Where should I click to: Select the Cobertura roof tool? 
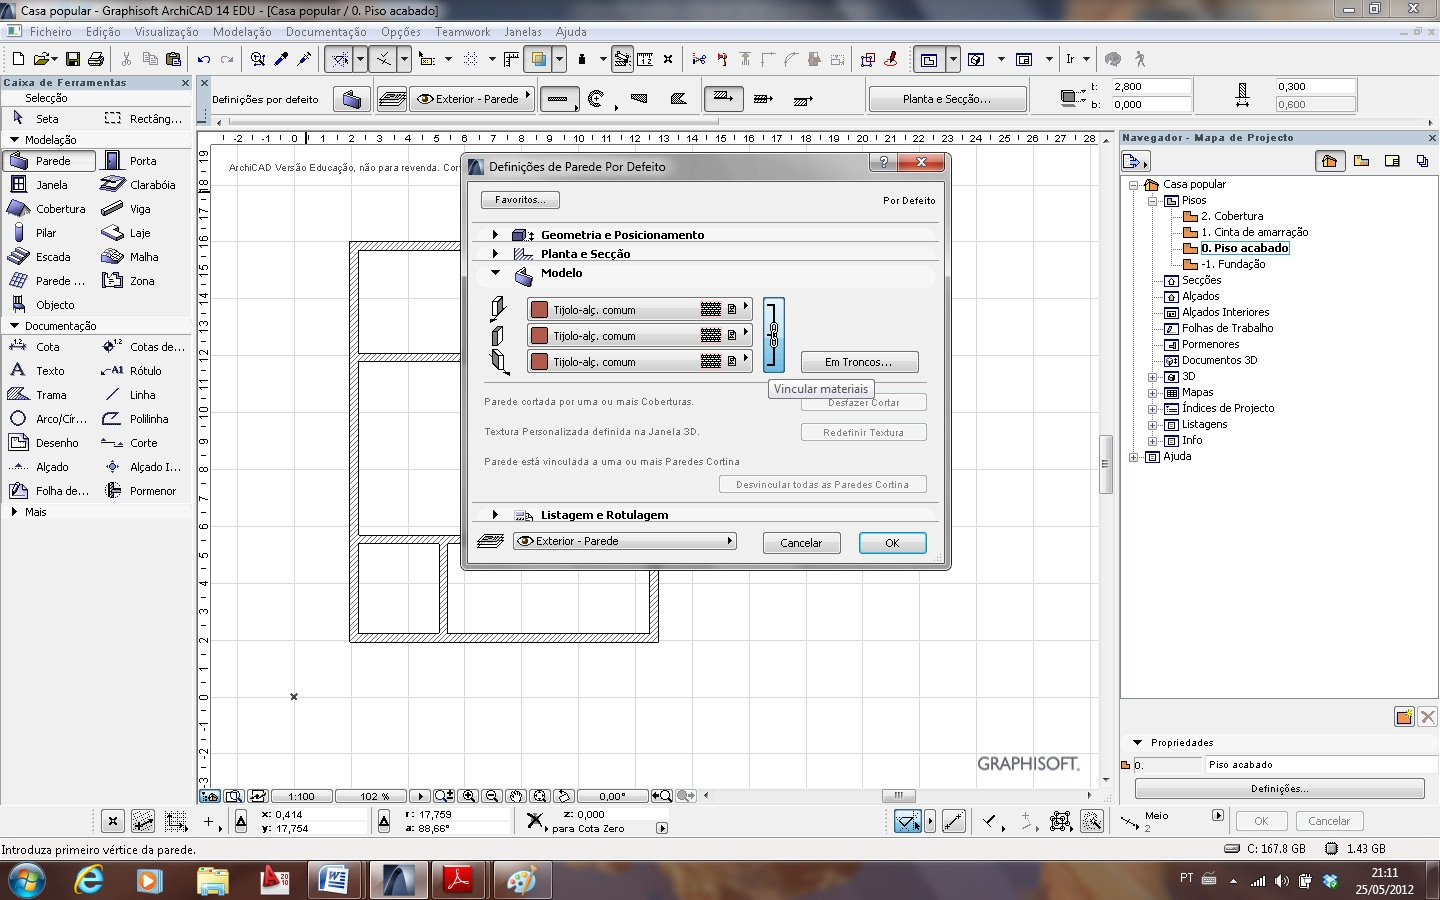coord(50,209)
